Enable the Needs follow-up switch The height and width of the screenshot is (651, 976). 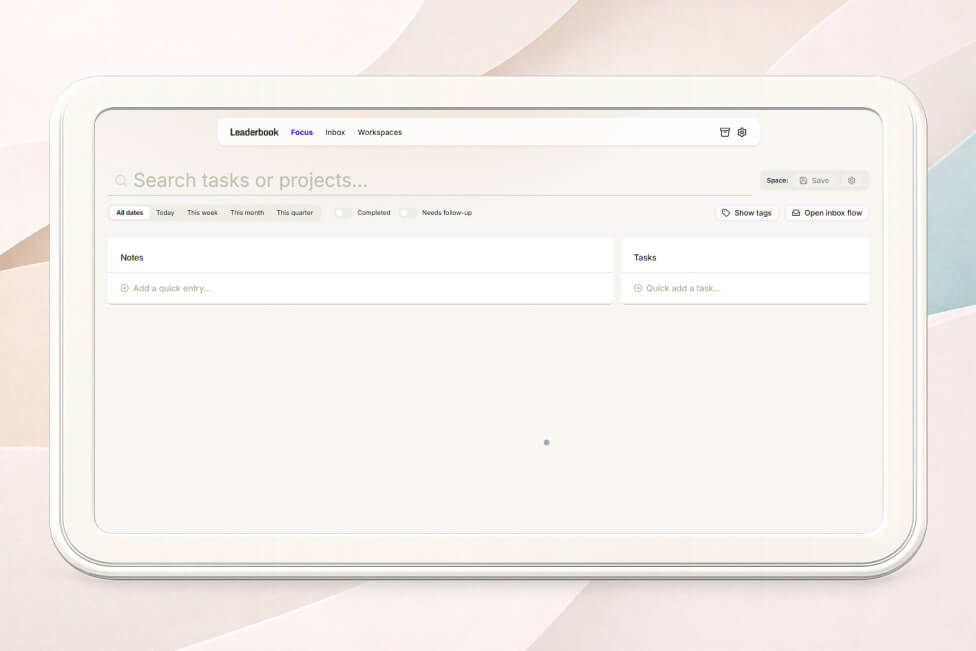pos(408,213)
